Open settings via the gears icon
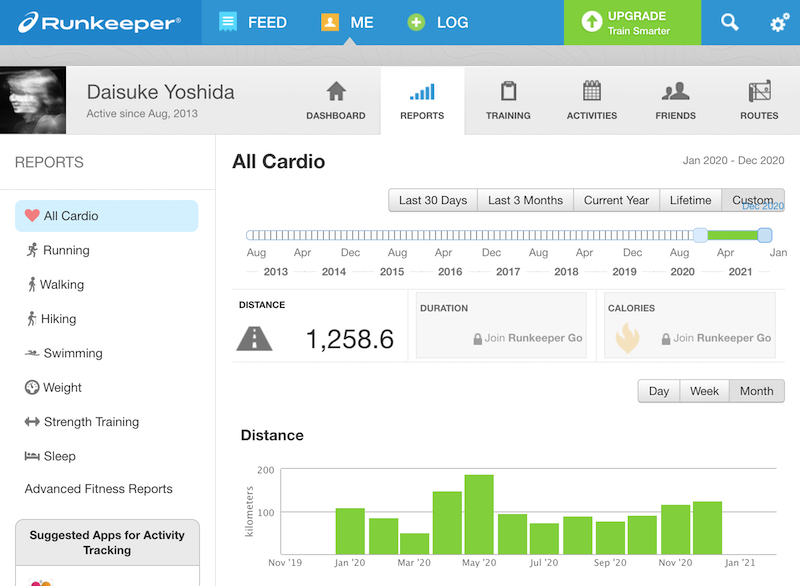This screenshot has height=586, width=800. click(779, 22)
